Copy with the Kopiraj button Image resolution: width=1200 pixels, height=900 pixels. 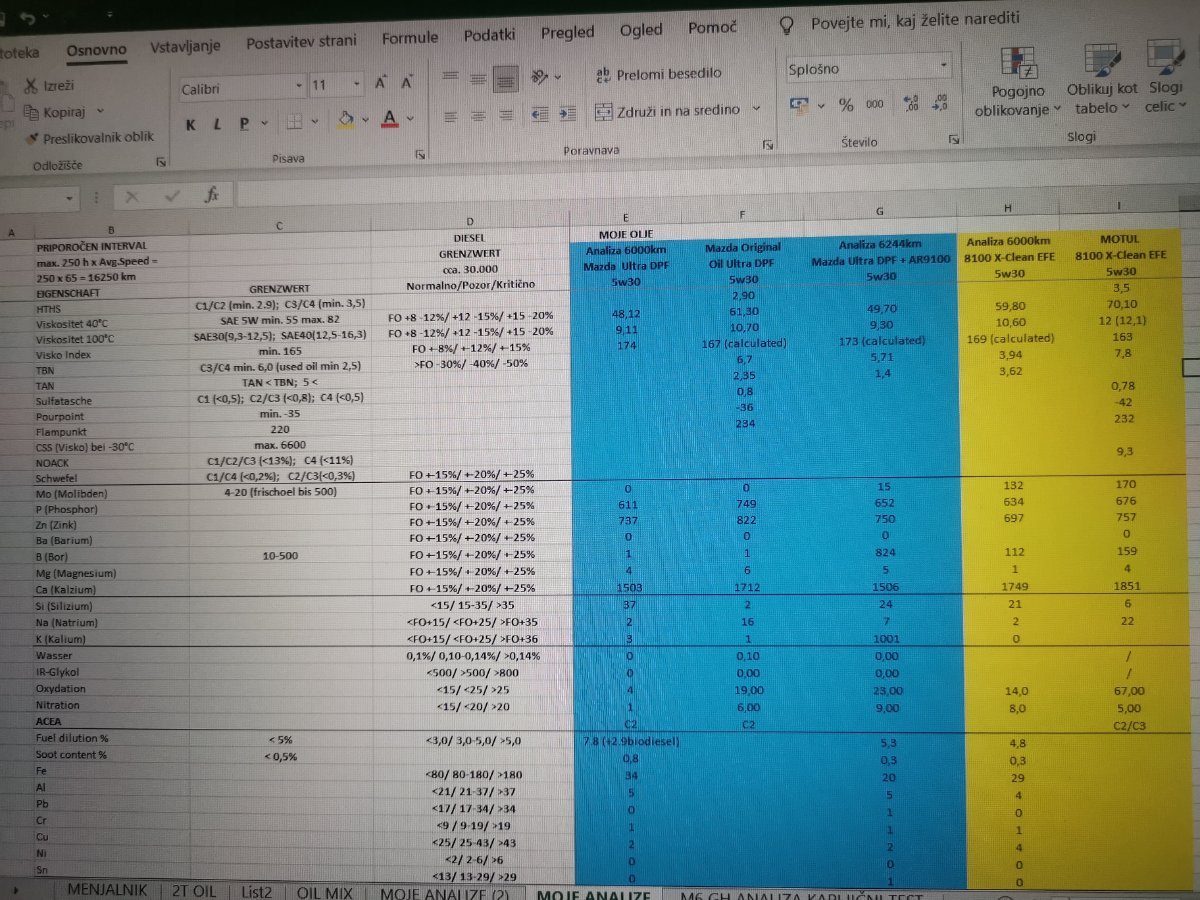[56, 112]
